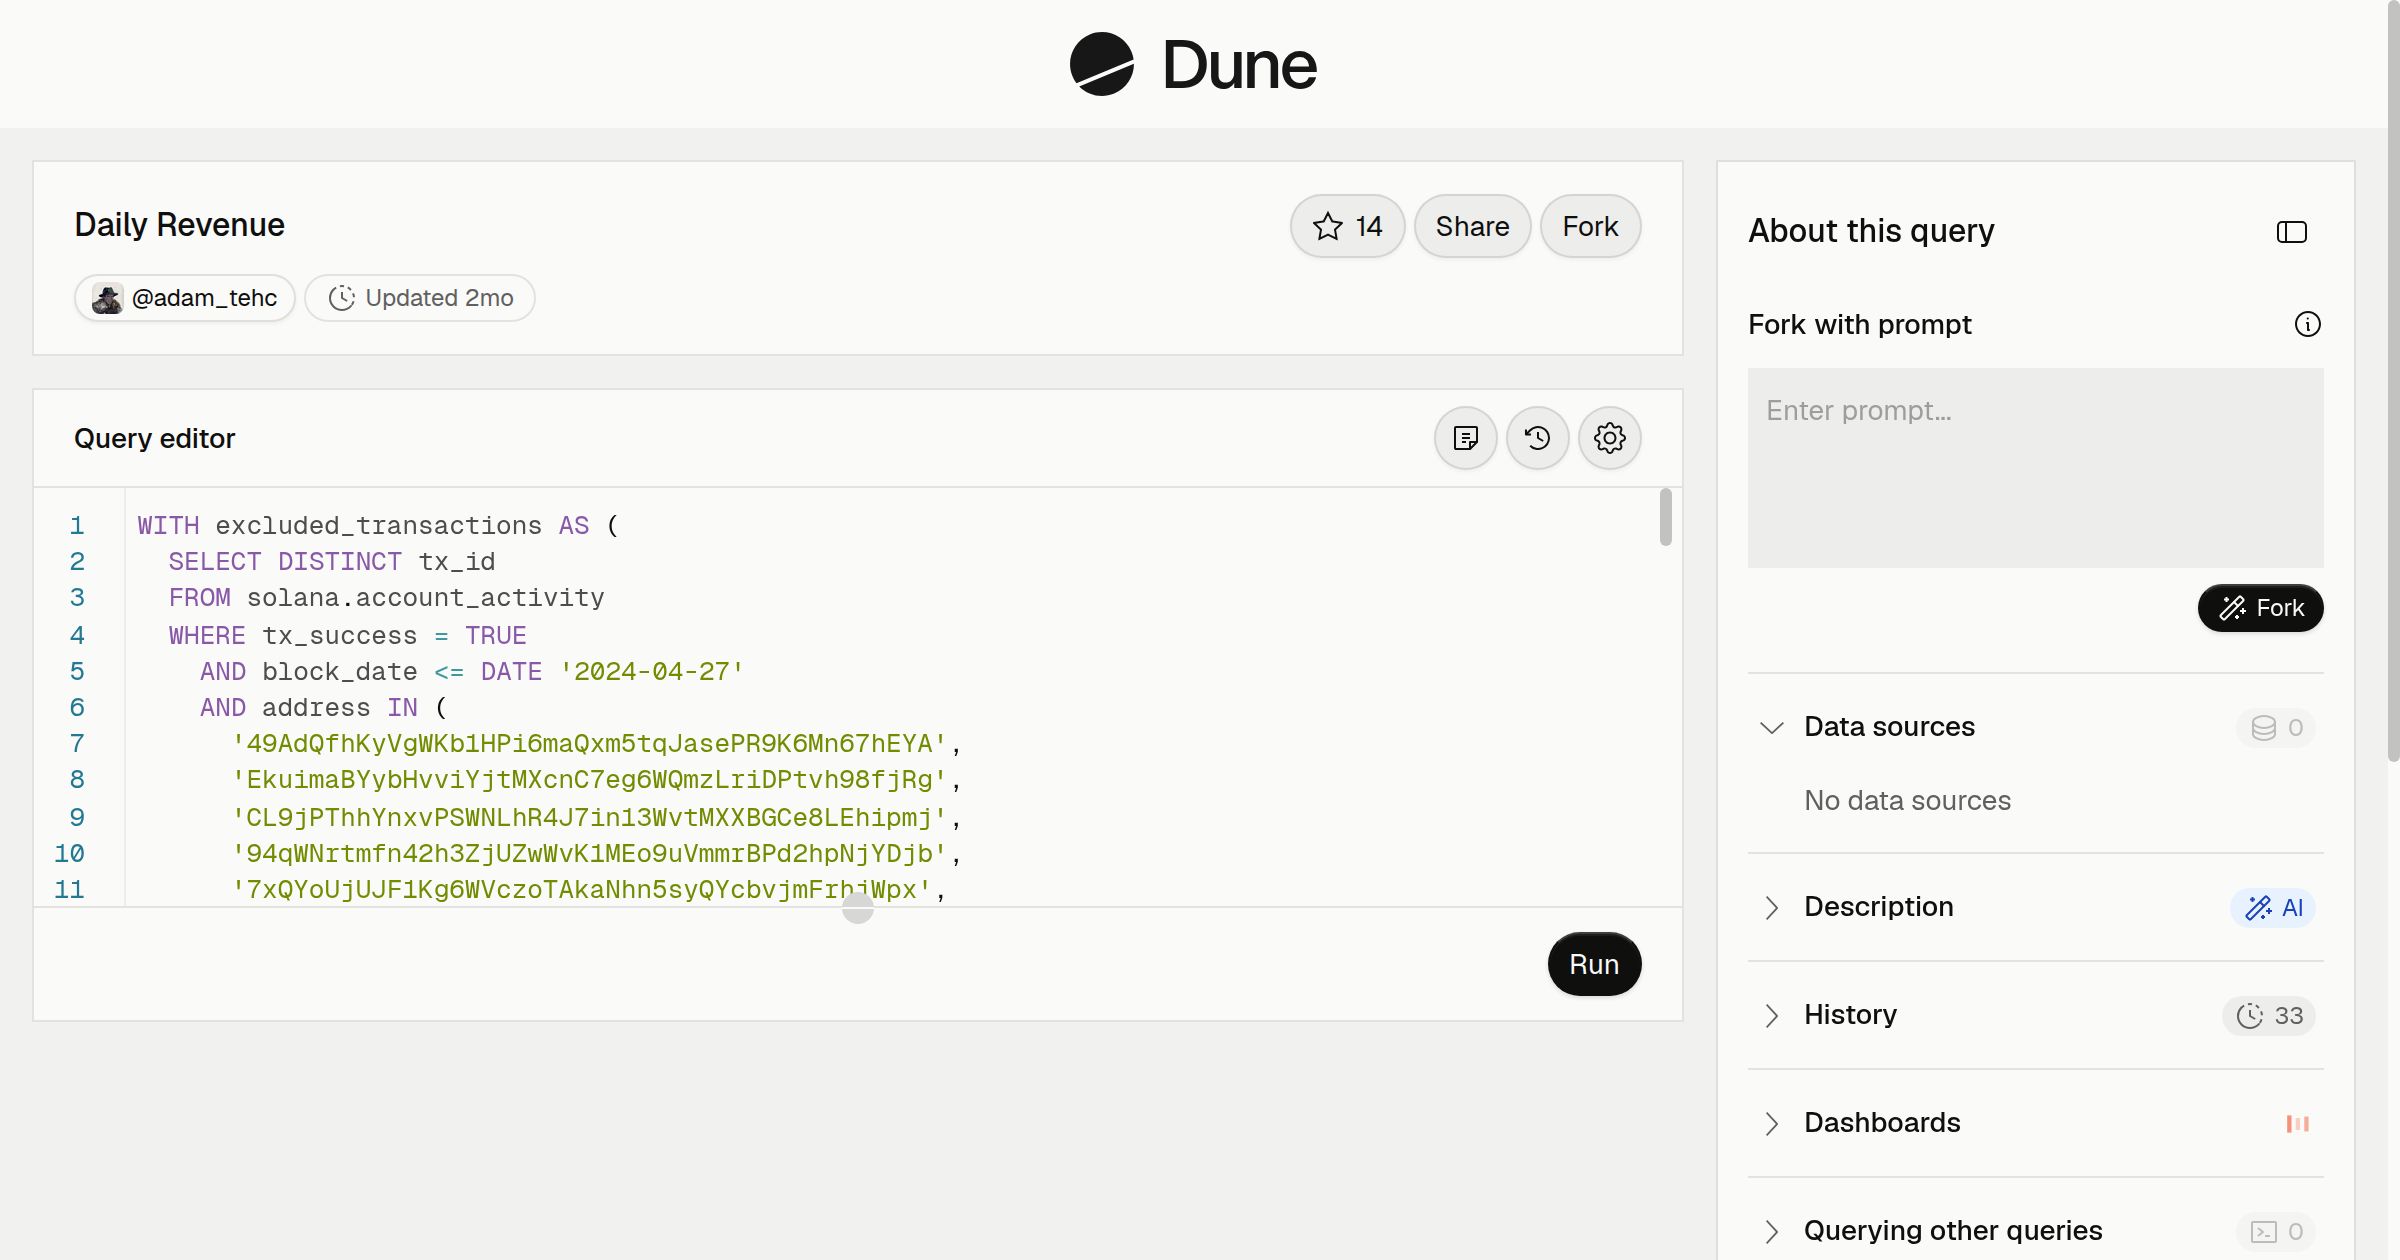
Task: Expand the Dashboards section
Action: tap(1771, 1123)
